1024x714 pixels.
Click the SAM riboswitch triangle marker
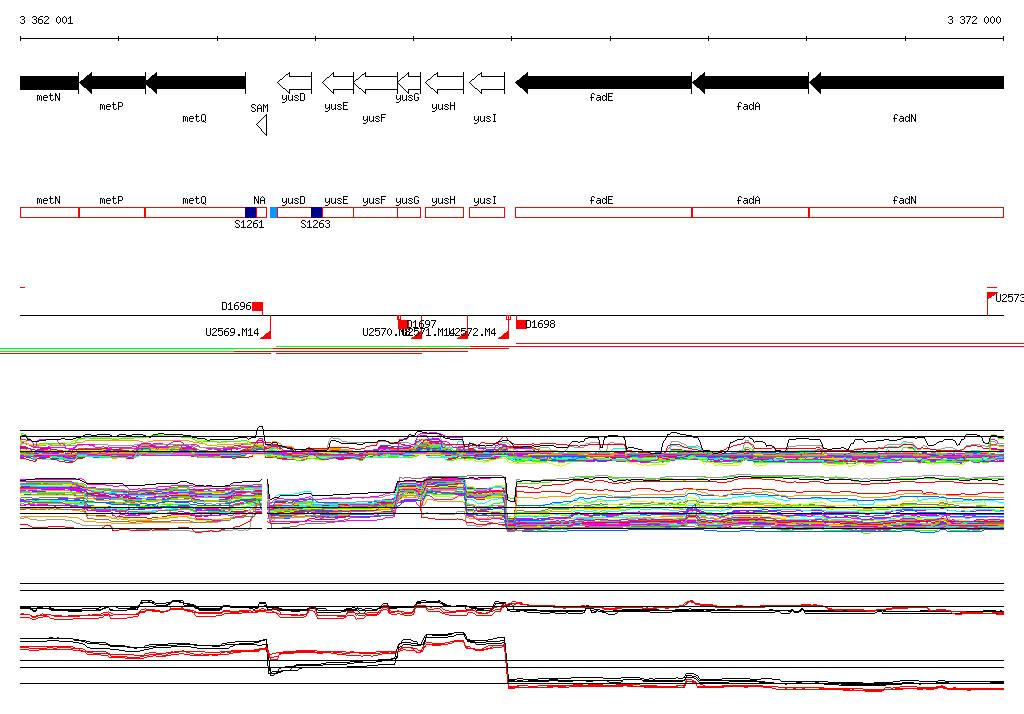point(262,125)
